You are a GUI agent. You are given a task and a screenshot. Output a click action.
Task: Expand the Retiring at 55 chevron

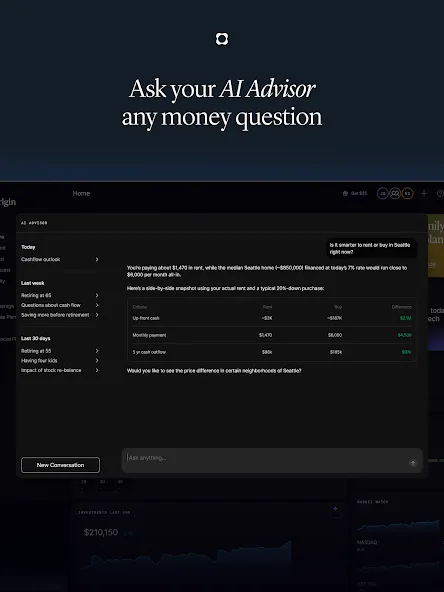tap(97, 351)
